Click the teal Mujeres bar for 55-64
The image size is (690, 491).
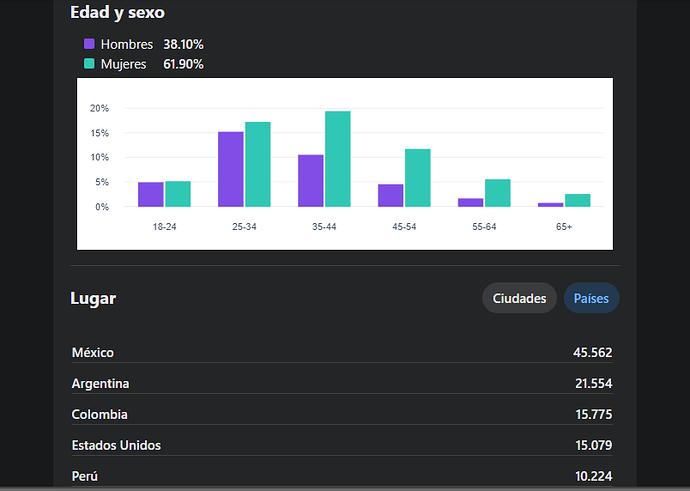[498, 193]
